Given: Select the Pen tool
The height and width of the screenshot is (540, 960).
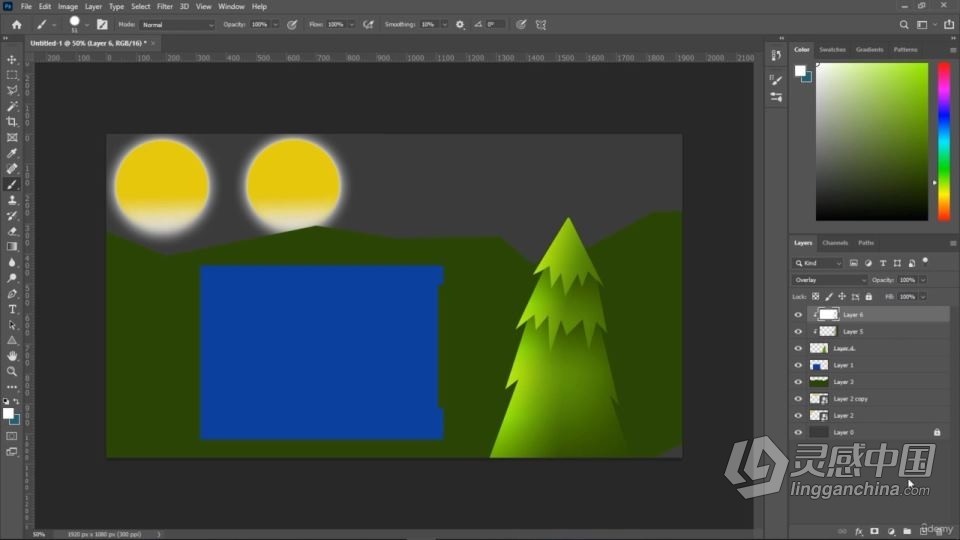Looking at the screenshot, I should 12,294.
